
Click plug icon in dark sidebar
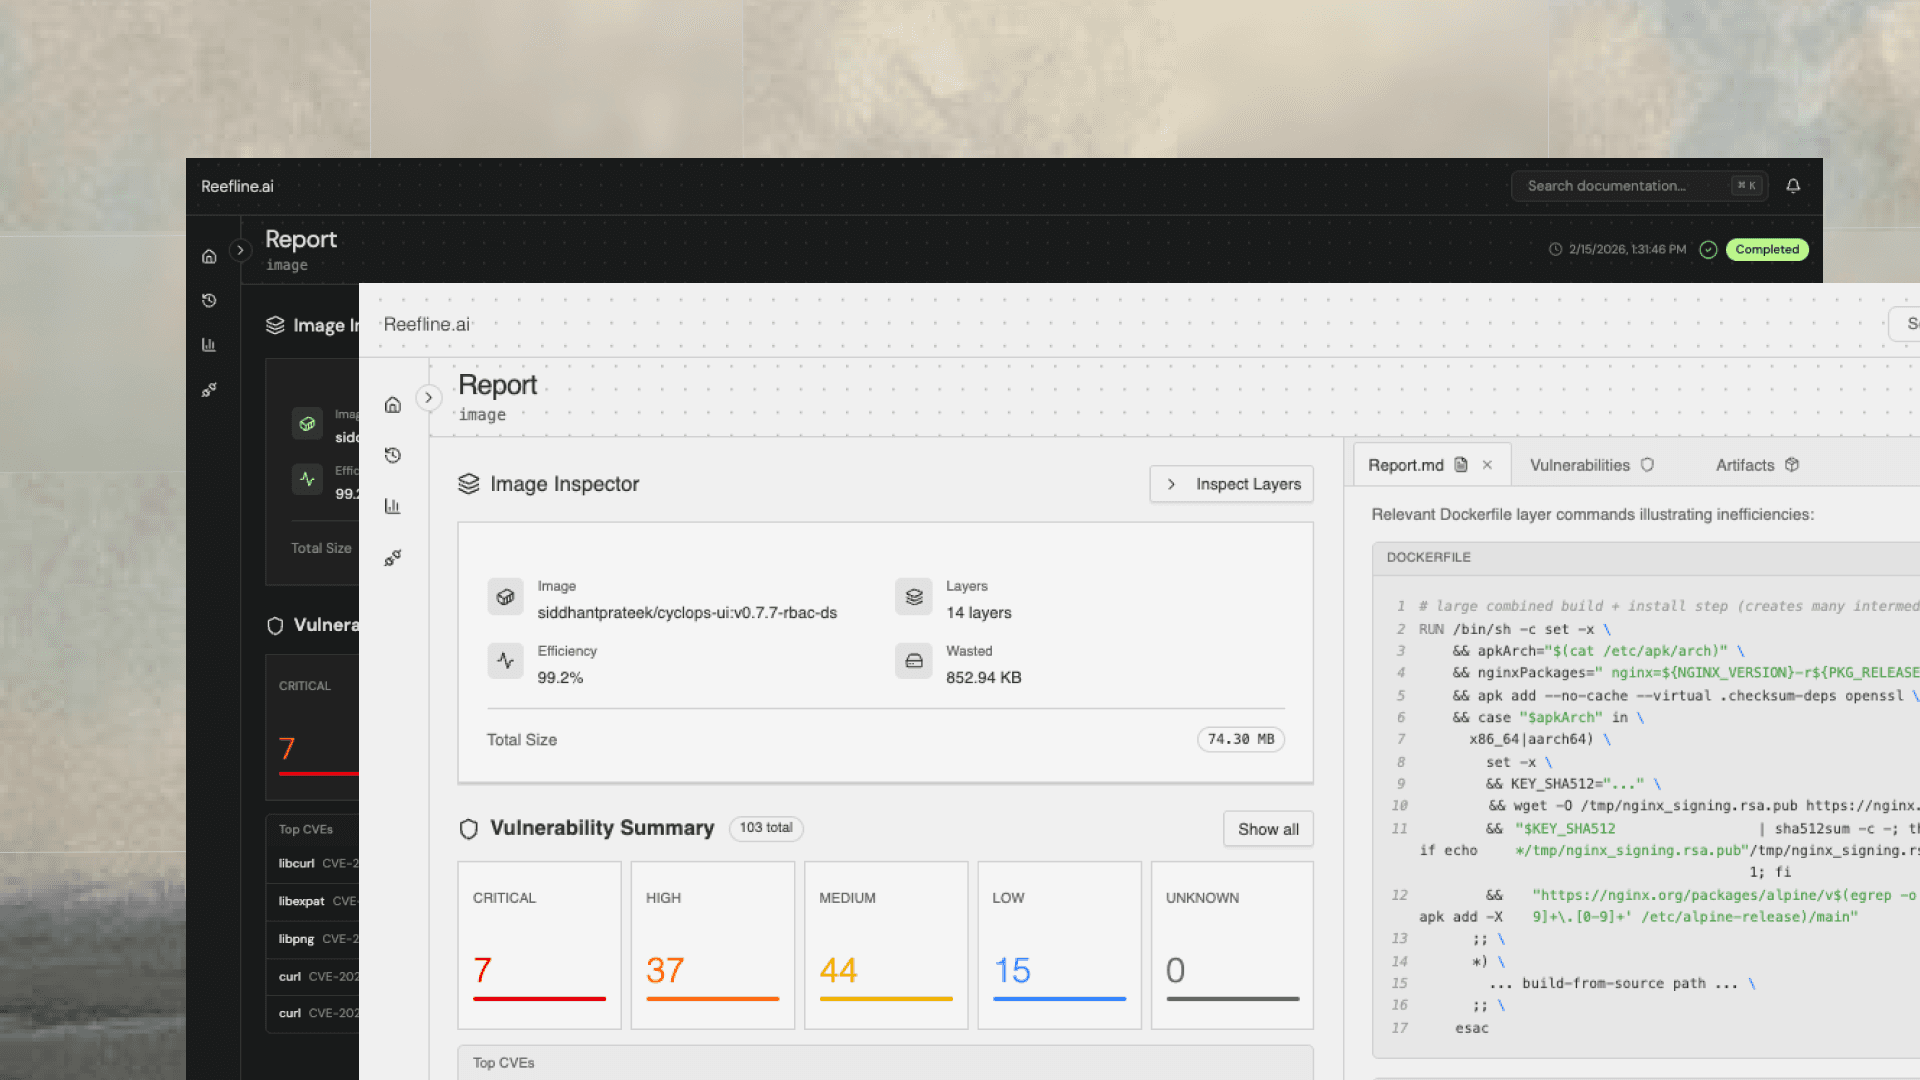coord(209,390)
